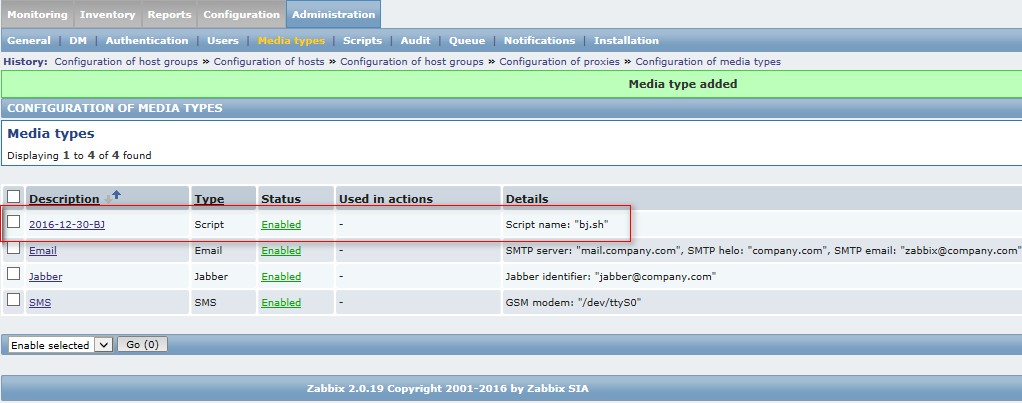This screenshot has height=403, width=1022.
Task: Open the Configuration main tab
Action: click(241, 14)
